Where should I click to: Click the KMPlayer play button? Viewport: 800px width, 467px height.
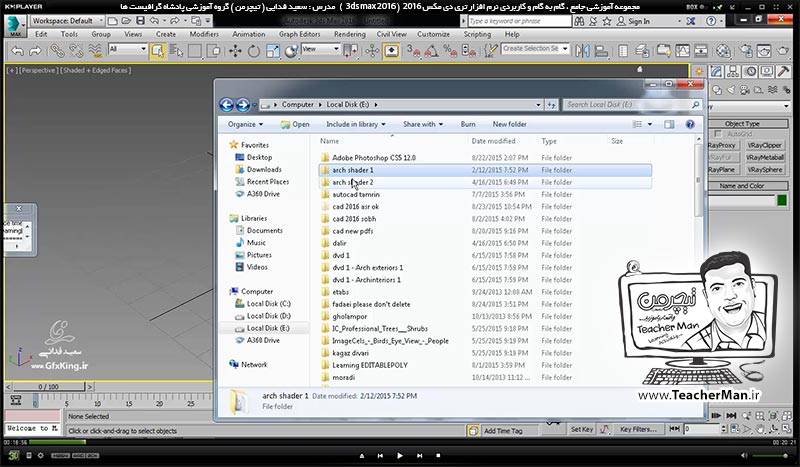[x=399, y=455]
